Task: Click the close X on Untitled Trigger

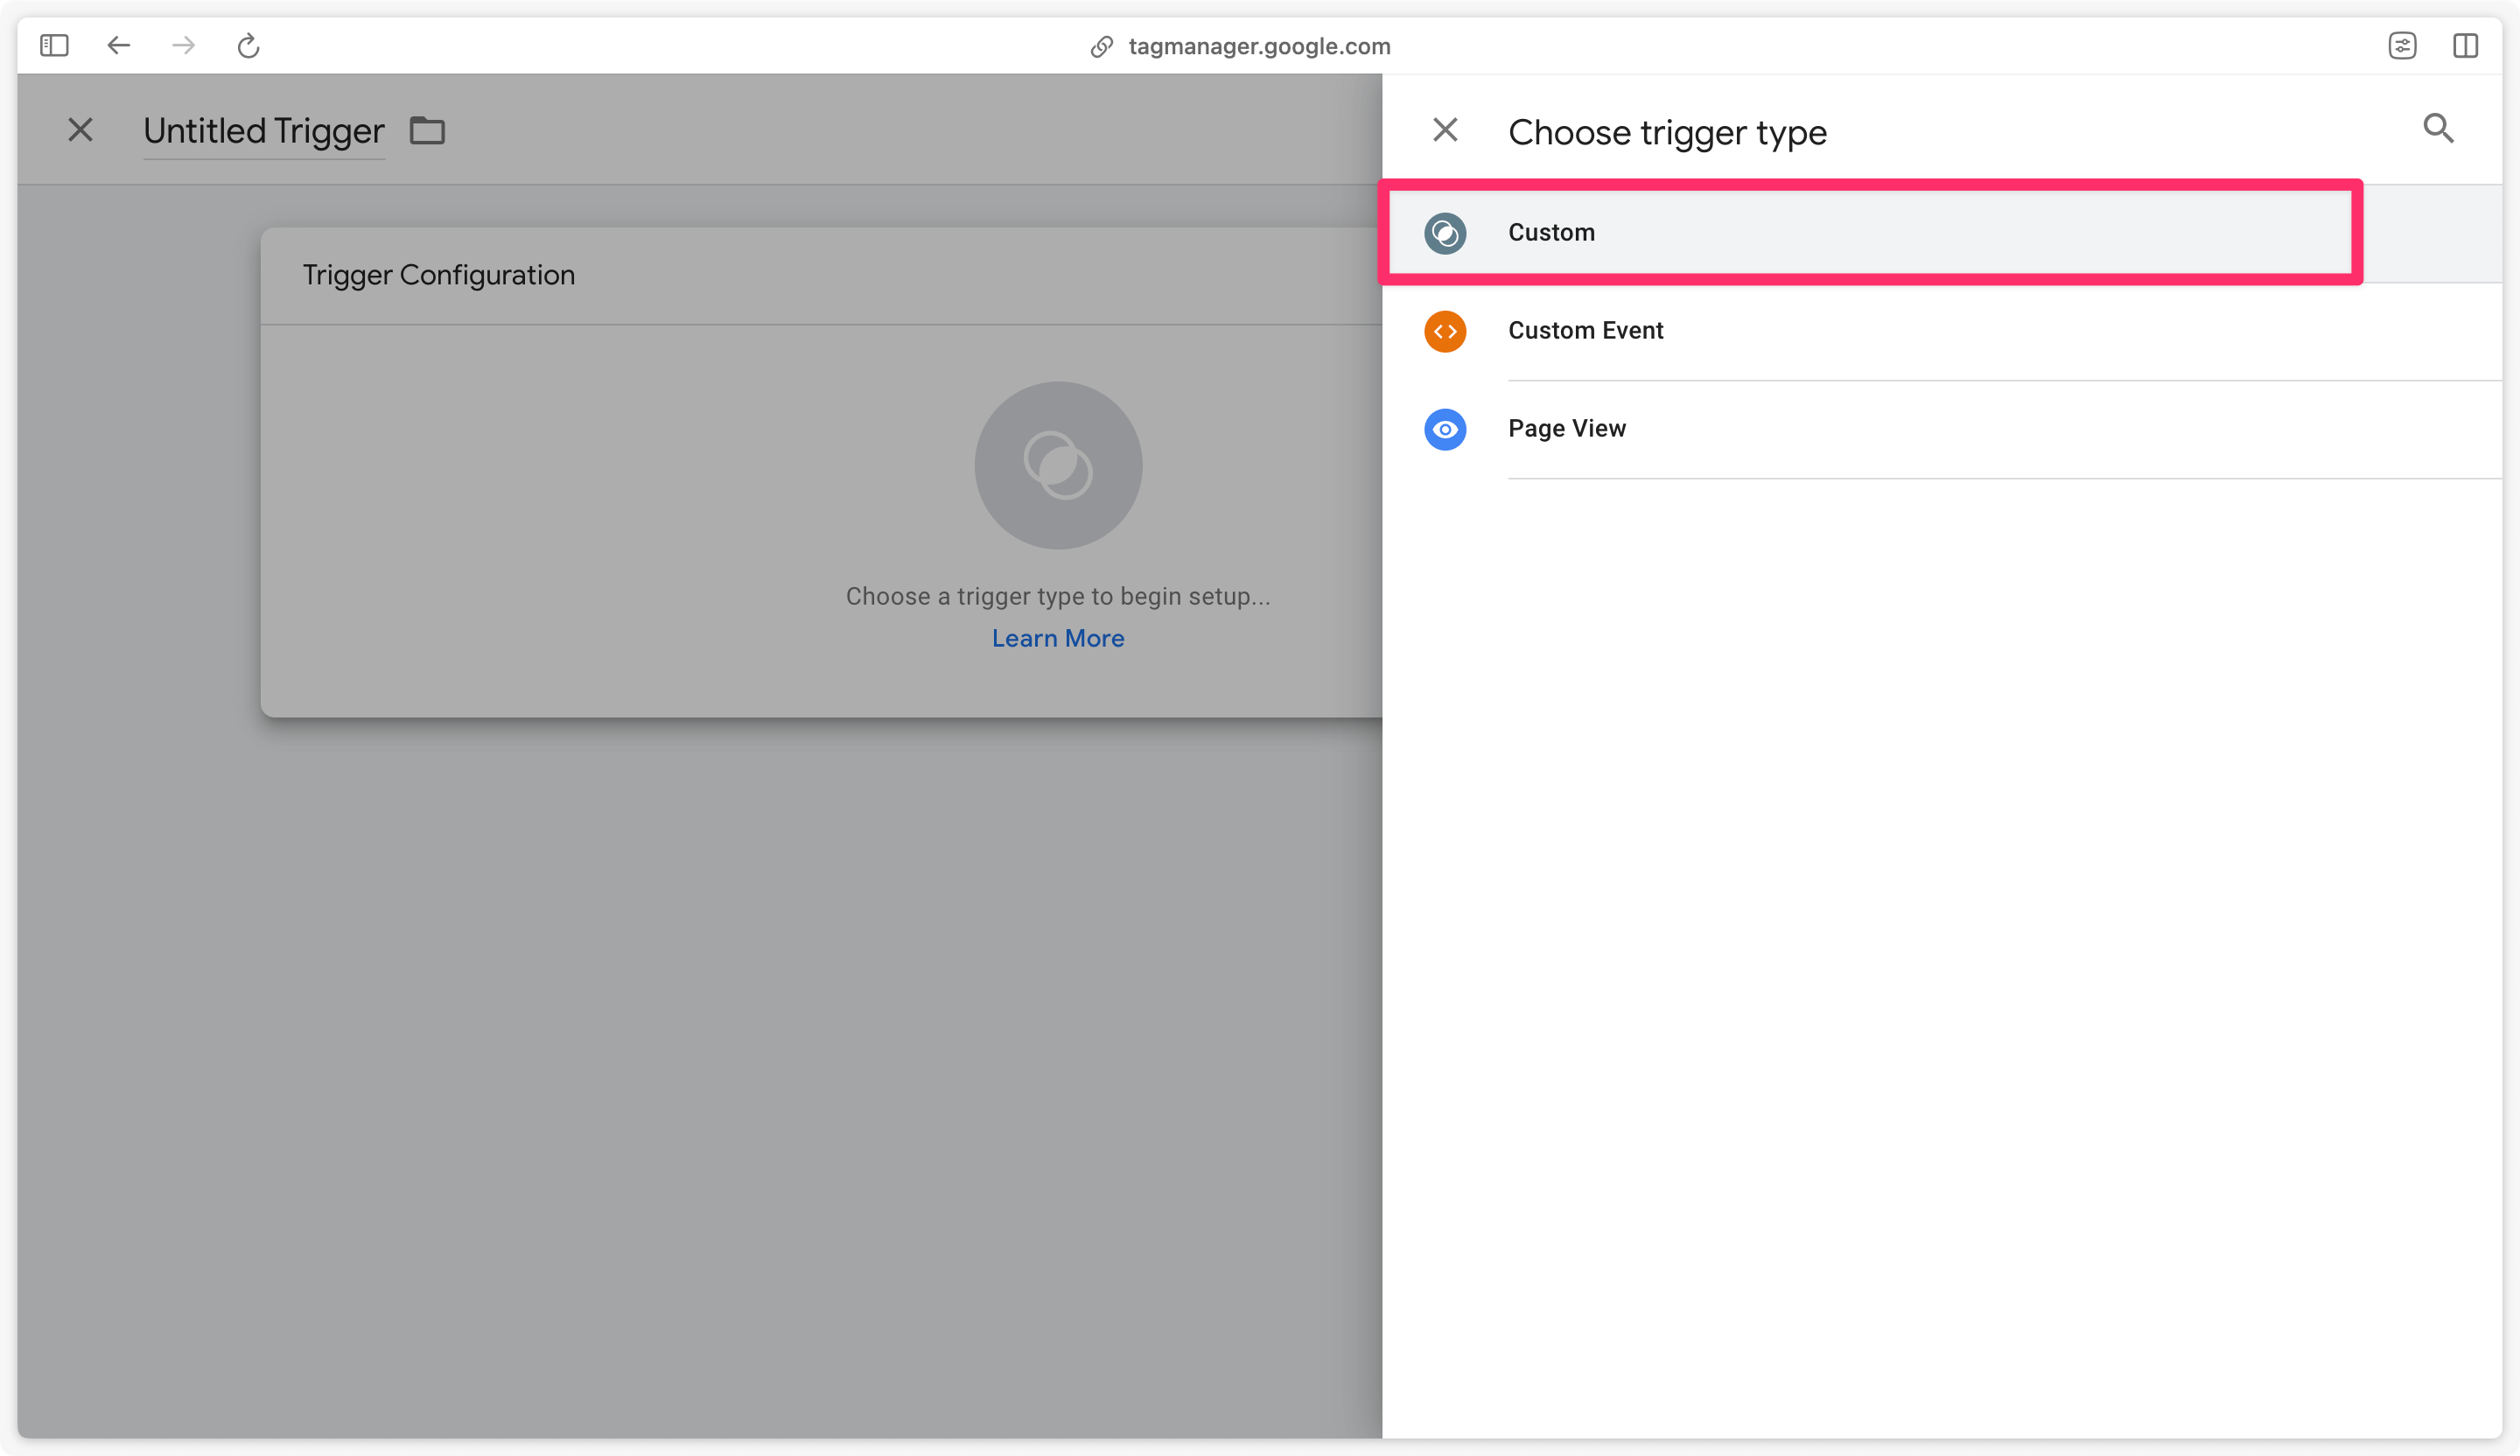Action: coord(81,130)
